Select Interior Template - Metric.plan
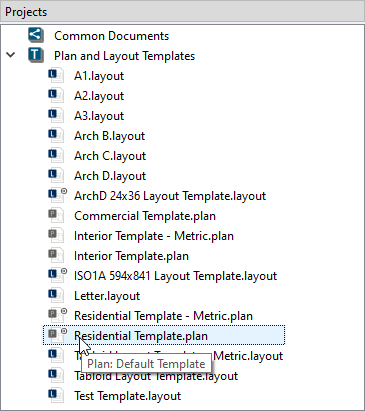Viewport: 365px width, 411px height. pos(154,236)
